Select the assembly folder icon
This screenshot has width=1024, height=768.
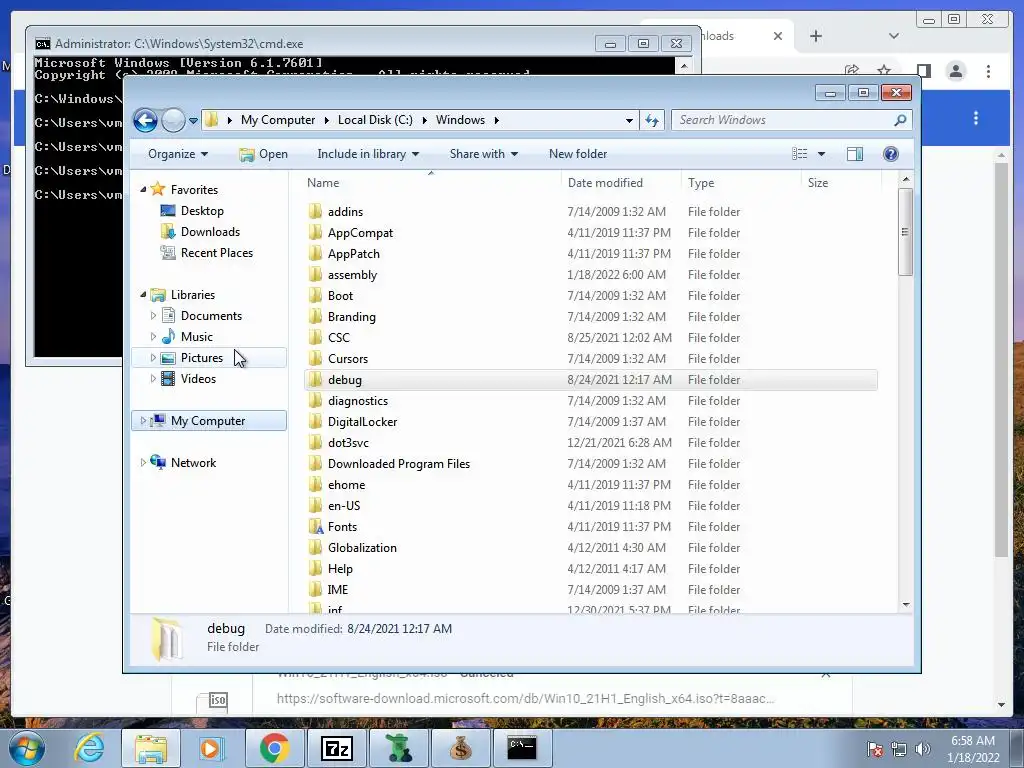click(315, 275)
